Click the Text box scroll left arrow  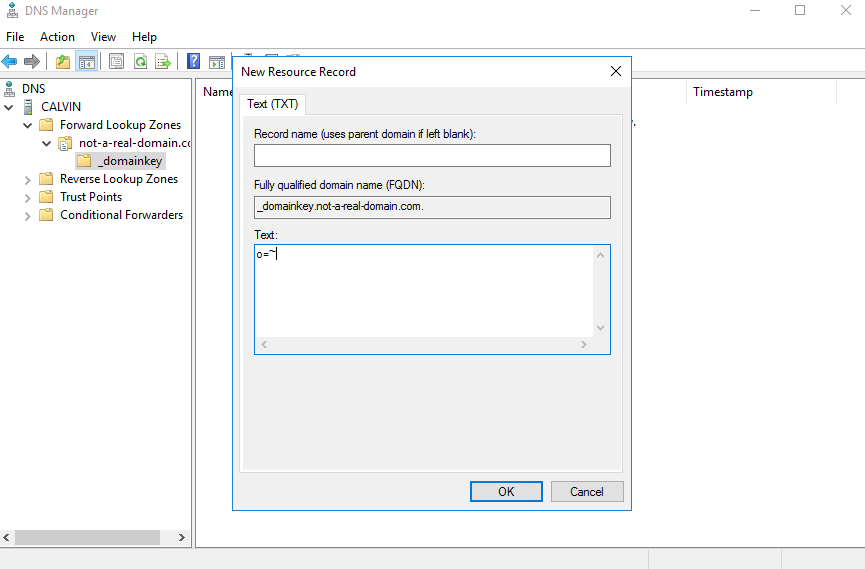pos(264,344)
